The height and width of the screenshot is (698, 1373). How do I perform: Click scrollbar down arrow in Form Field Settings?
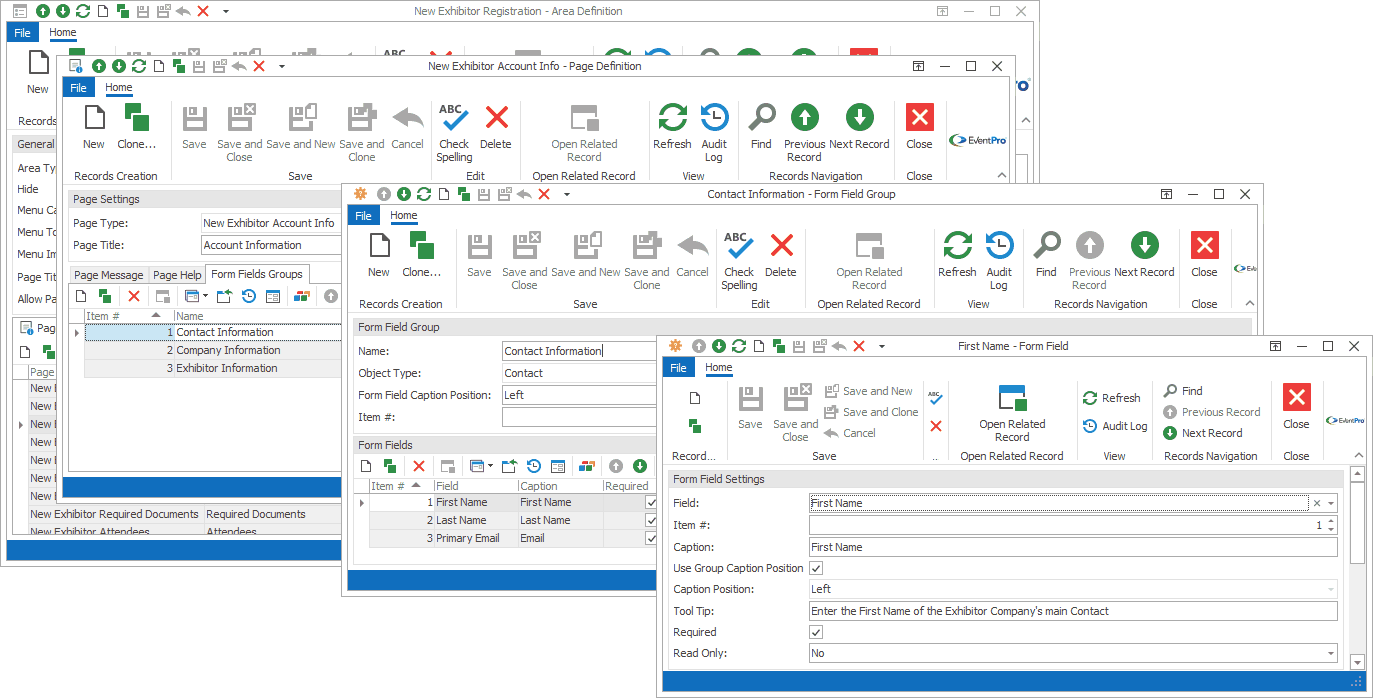pyautogui.click(x=1357, y=662)
